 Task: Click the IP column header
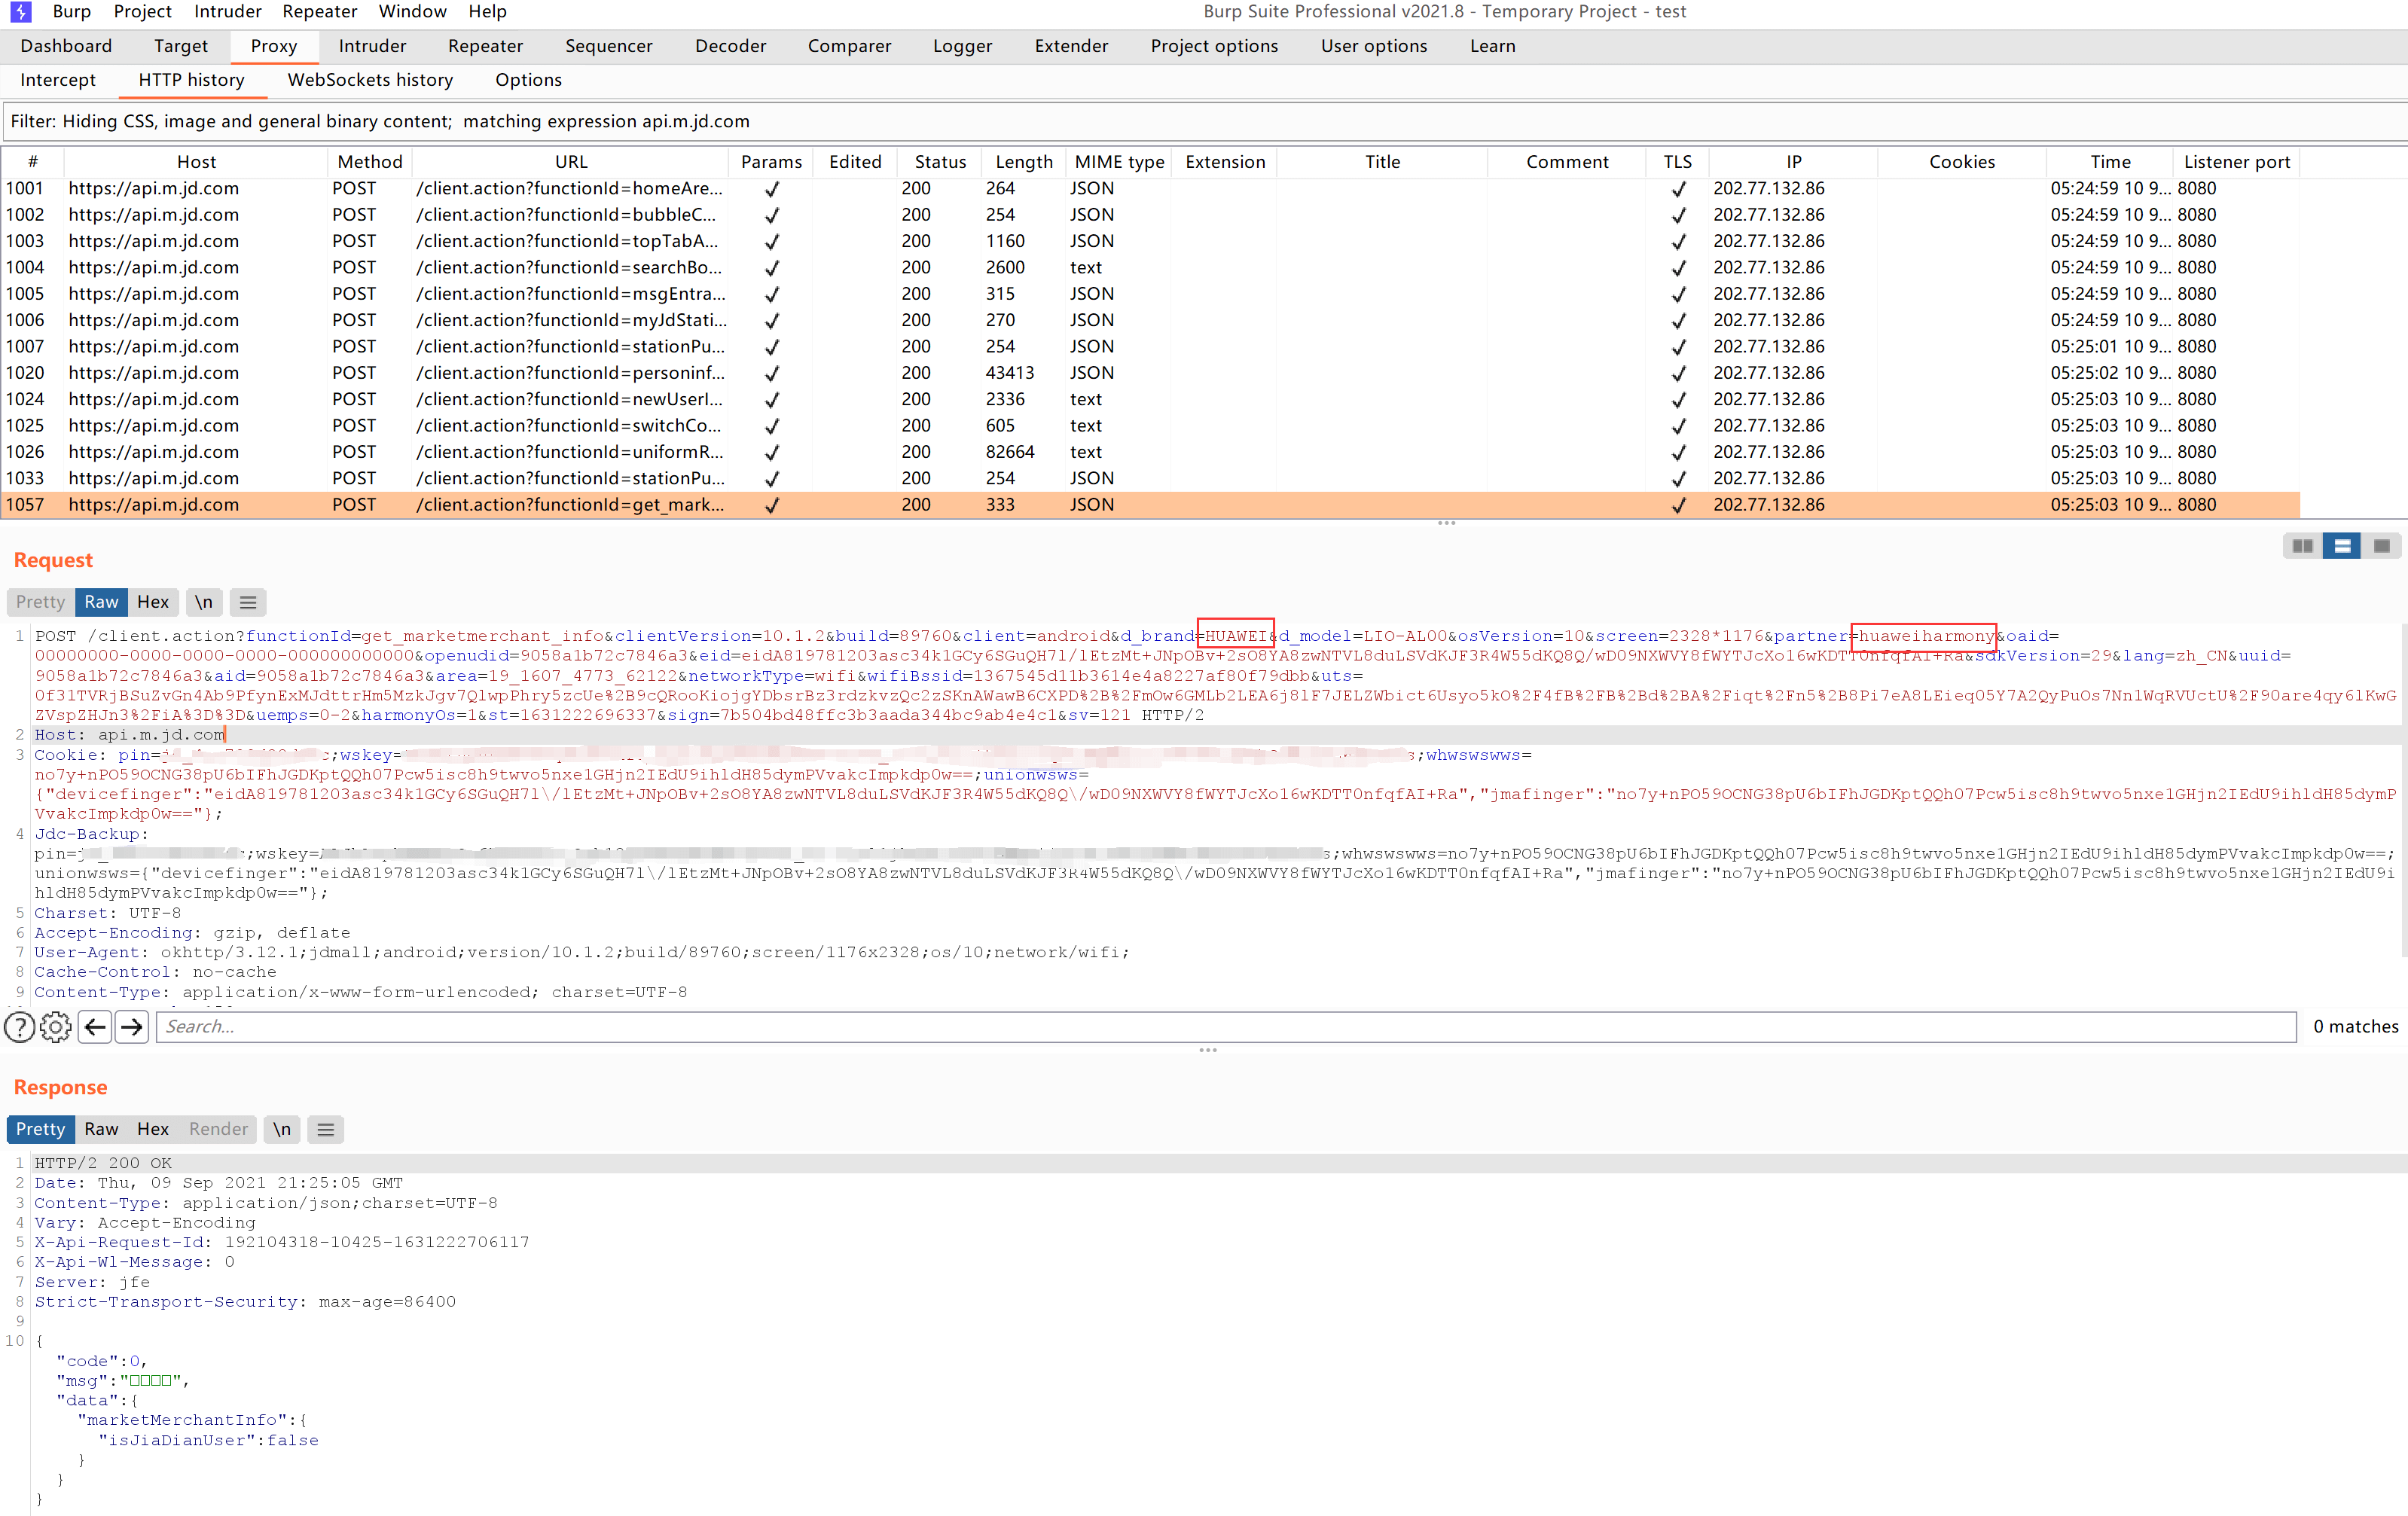(1794, 162)
